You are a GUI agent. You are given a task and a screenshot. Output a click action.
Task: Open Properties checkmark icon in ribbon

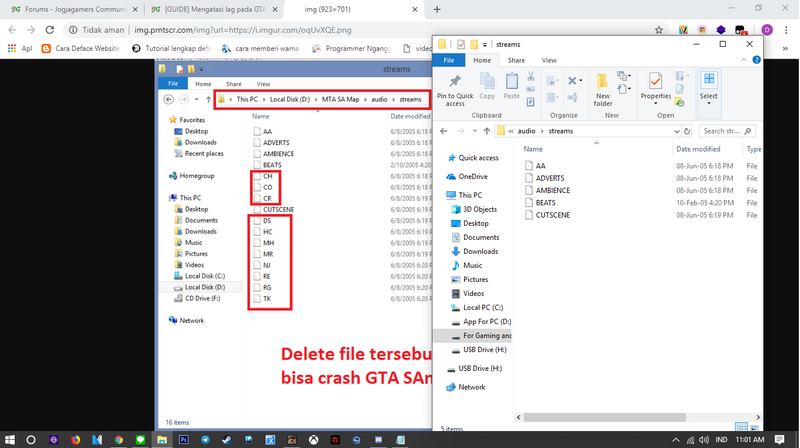[655, 81]
